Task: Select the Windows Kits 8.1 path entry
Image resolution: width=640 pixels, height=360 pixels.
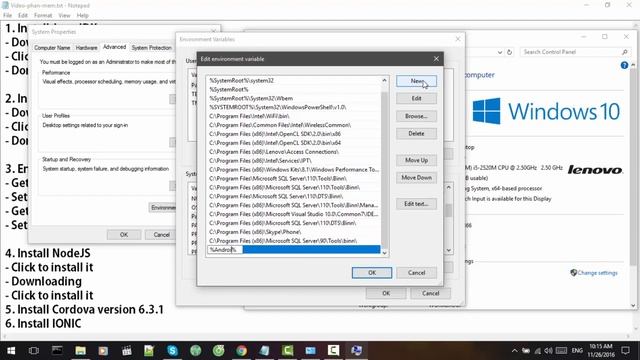Action: (293, 169)
